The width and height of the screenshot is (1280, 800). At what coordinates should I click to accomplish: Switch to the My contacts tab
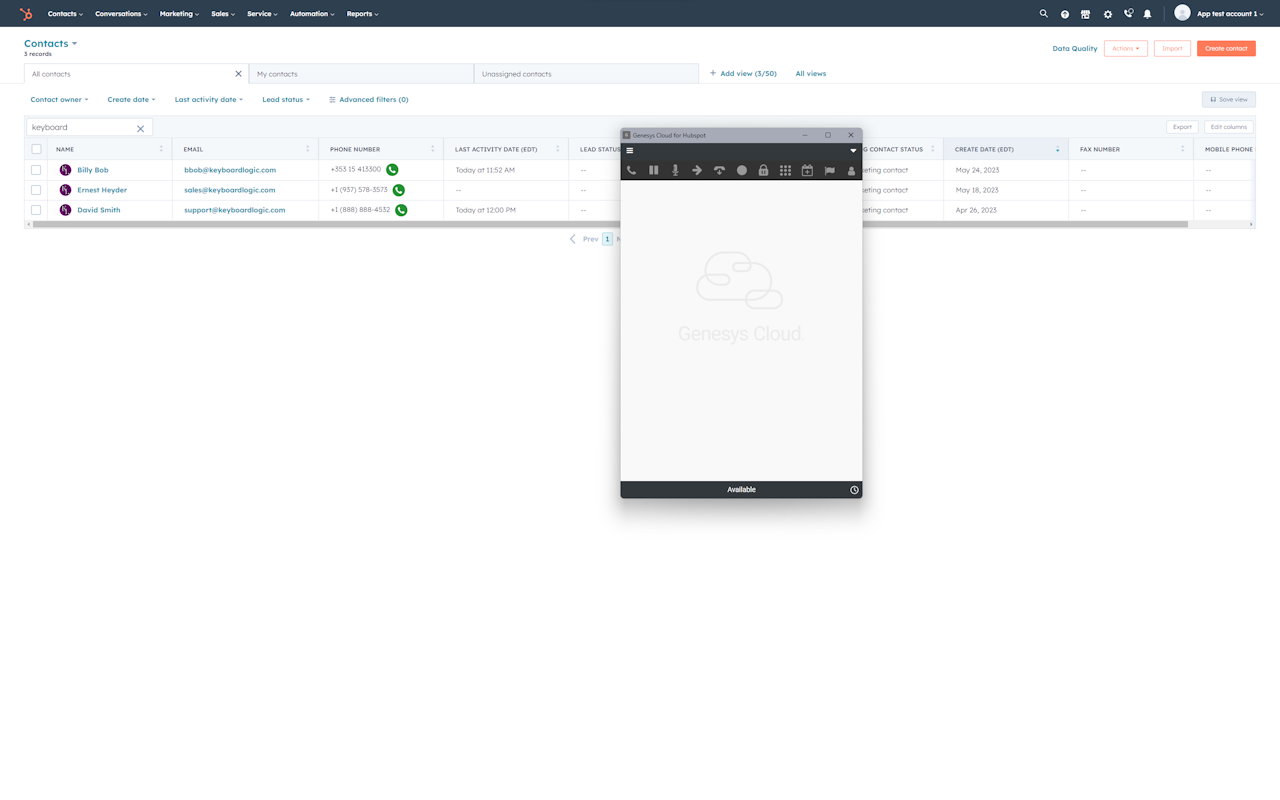[x=360, y=74]
